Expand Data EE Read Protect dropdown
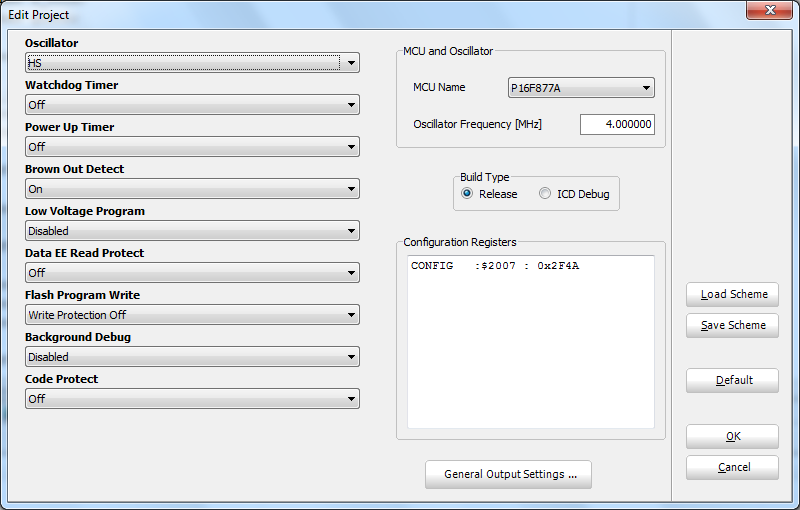The height and width of the screenshot is (510, 800). pos(192,273)
